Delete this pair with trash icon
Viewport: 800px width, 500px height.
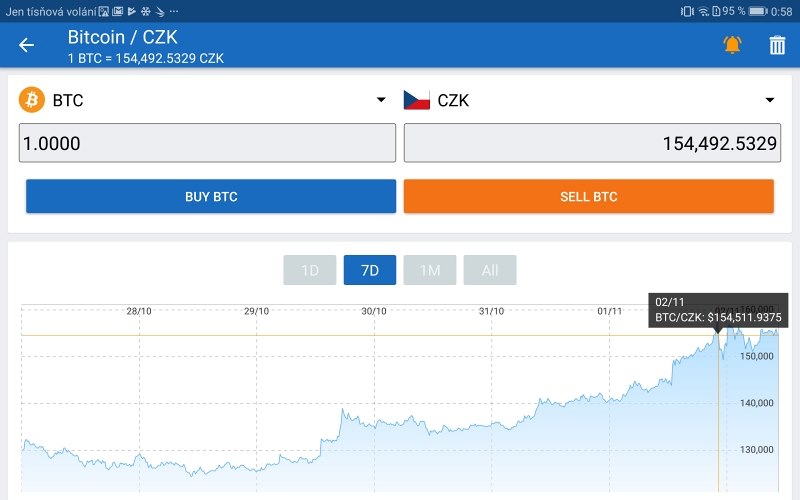coord(777,45)
